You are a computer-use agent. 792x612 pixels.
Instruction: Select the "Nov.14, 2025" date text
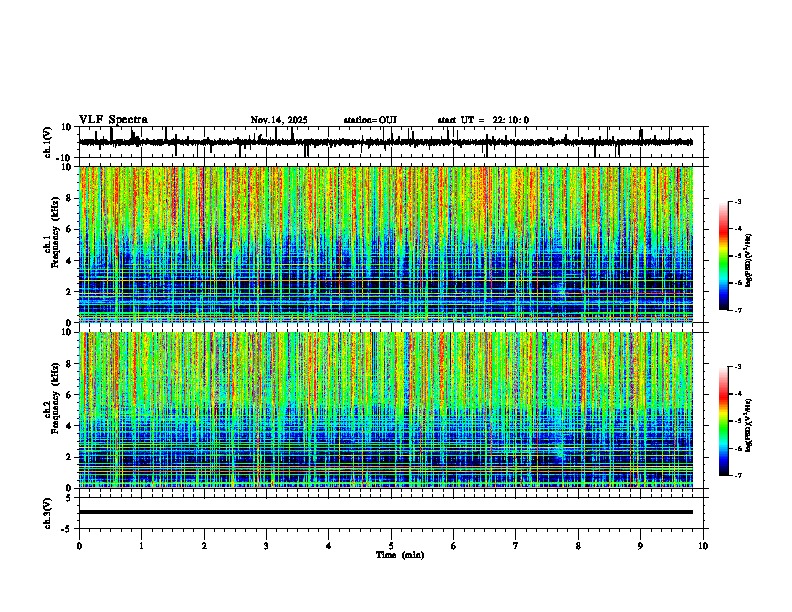pos(279,120)
